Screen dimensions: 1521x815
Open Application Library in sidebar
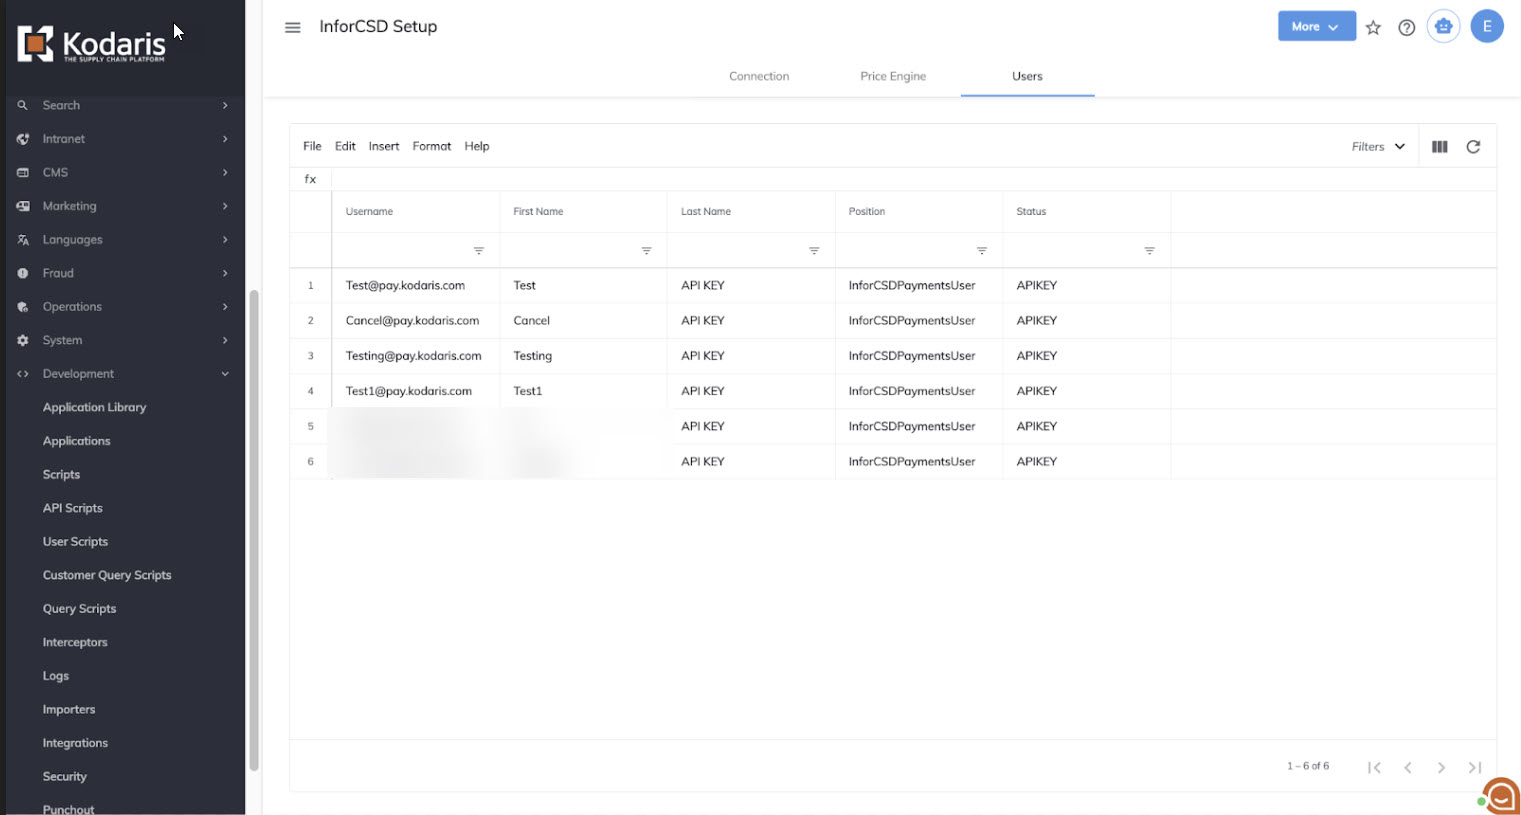pyautogui.click(x=94, y=408)
